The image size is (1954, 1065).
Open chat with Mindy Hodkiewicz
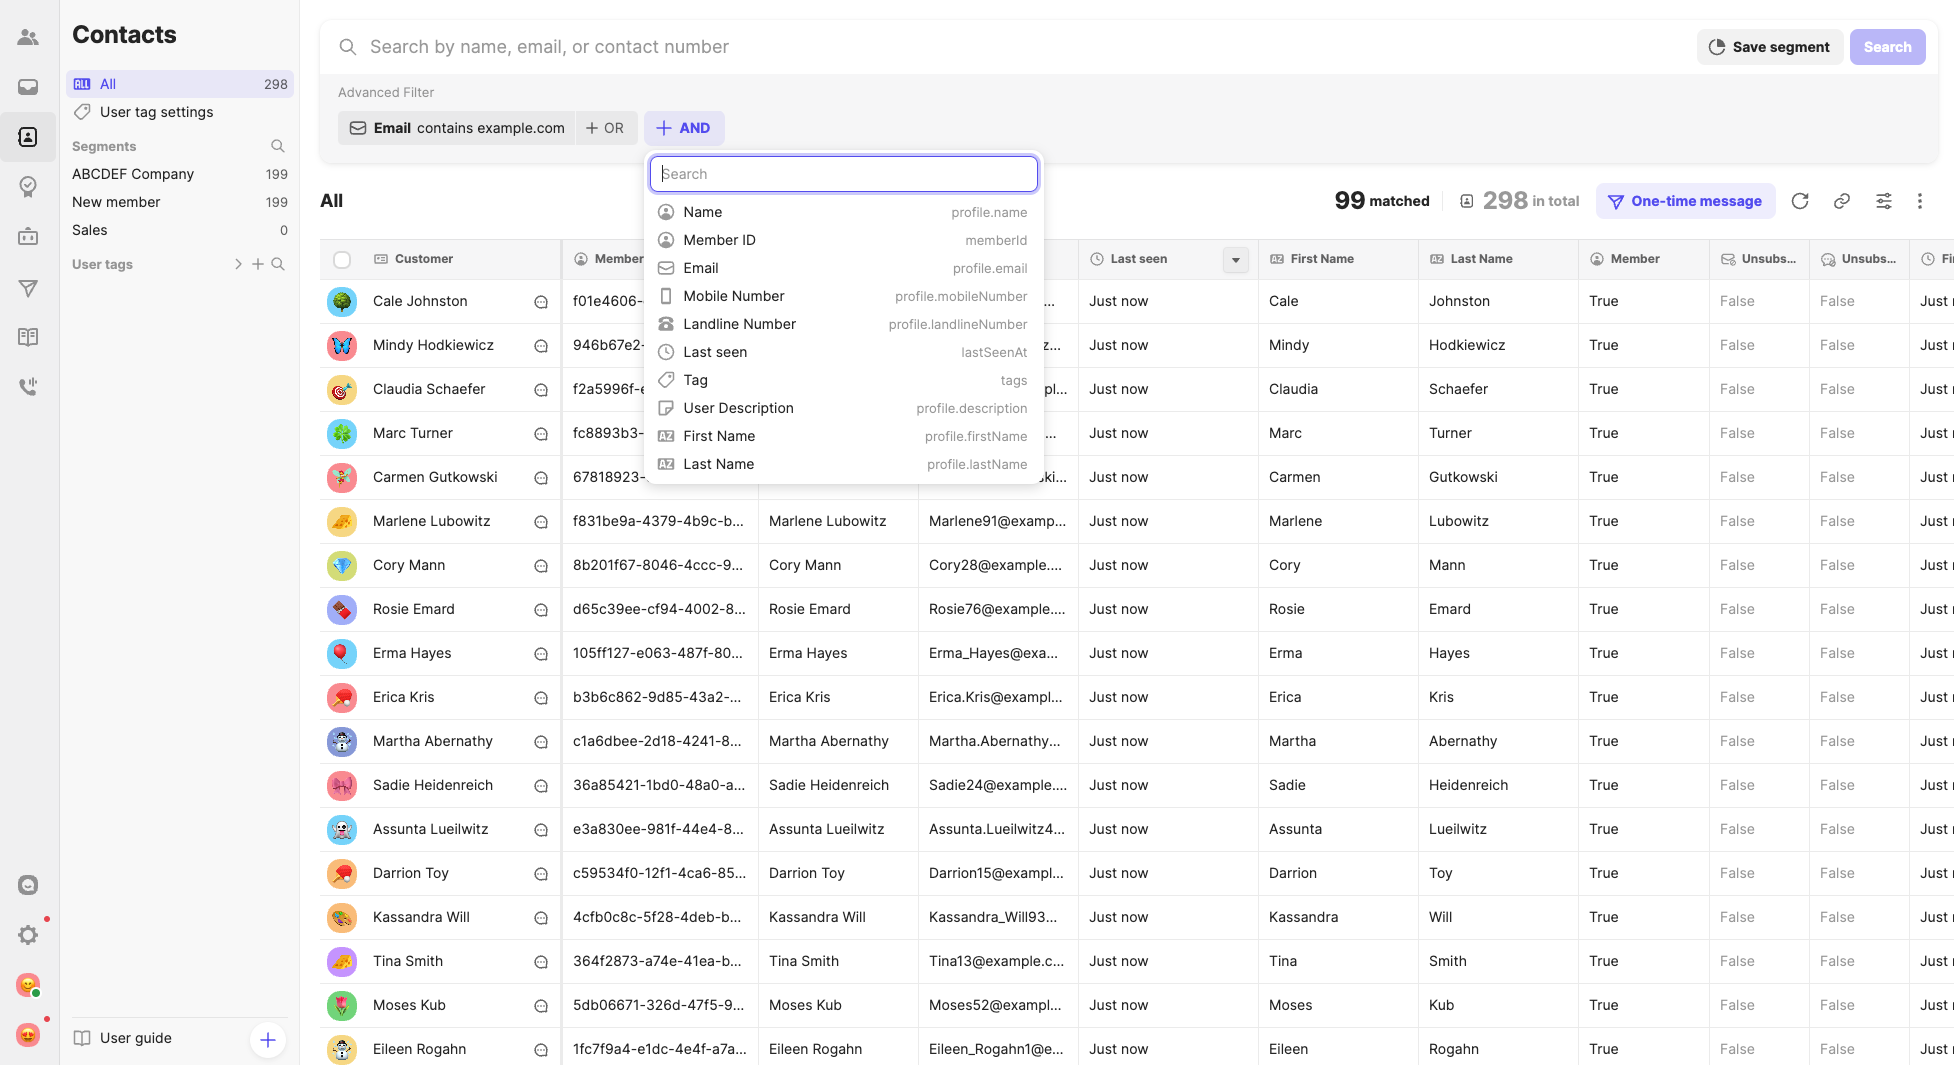(541, 346)
